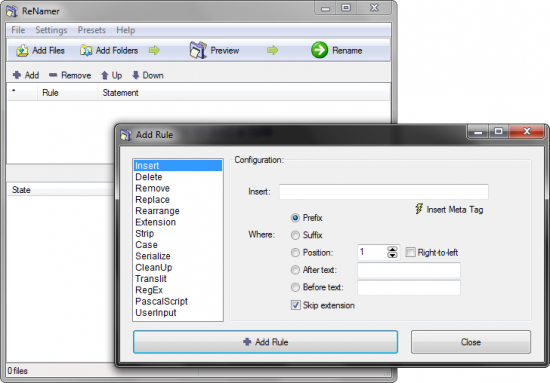Select the After text radio button
This screenshot has height=383, width=550.
[295, 270]
